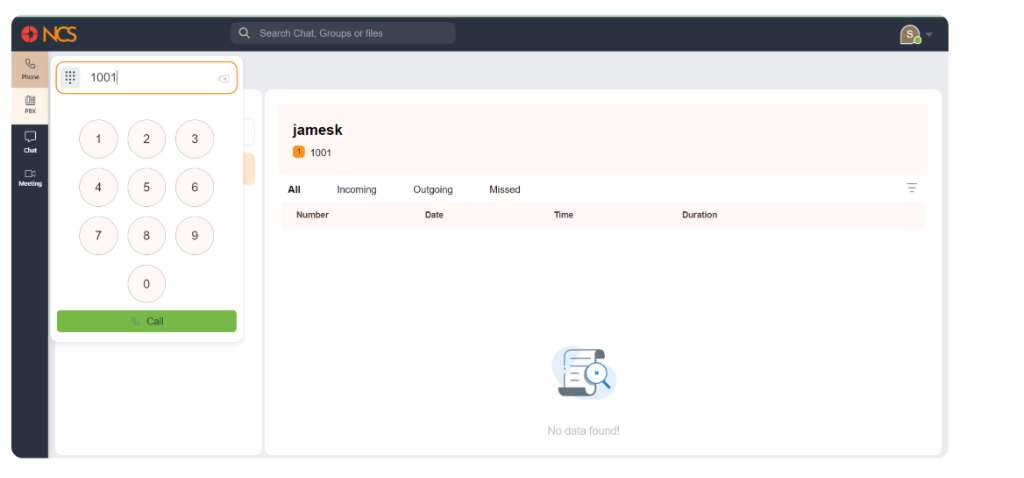Click the backspace icon in number field
This screenshot has height=478, width=1024.
[x=223, y=79]
